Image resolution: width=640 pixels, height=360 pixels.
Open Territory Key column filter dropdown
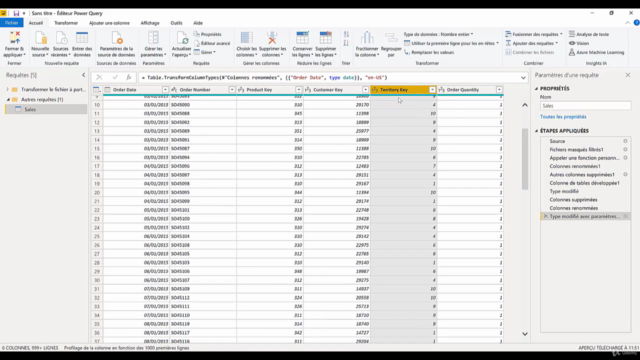[x=432, y=90]
